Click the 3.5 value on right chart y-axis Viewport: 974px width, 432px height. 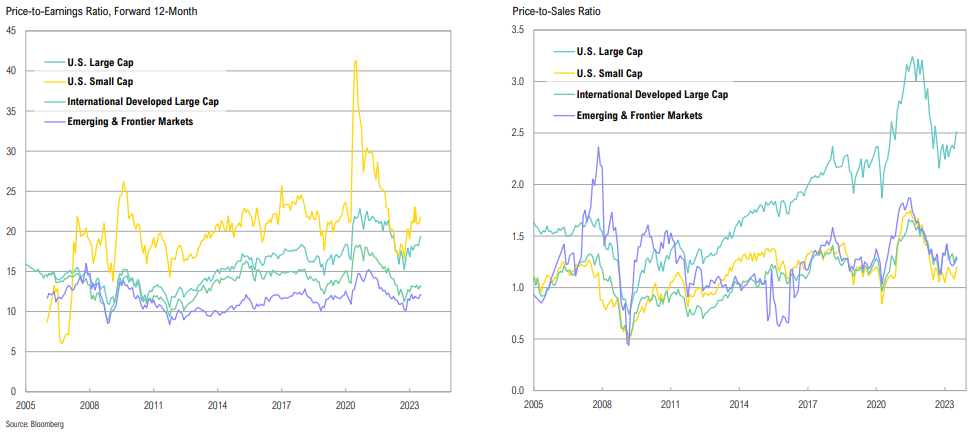[516, 31]
